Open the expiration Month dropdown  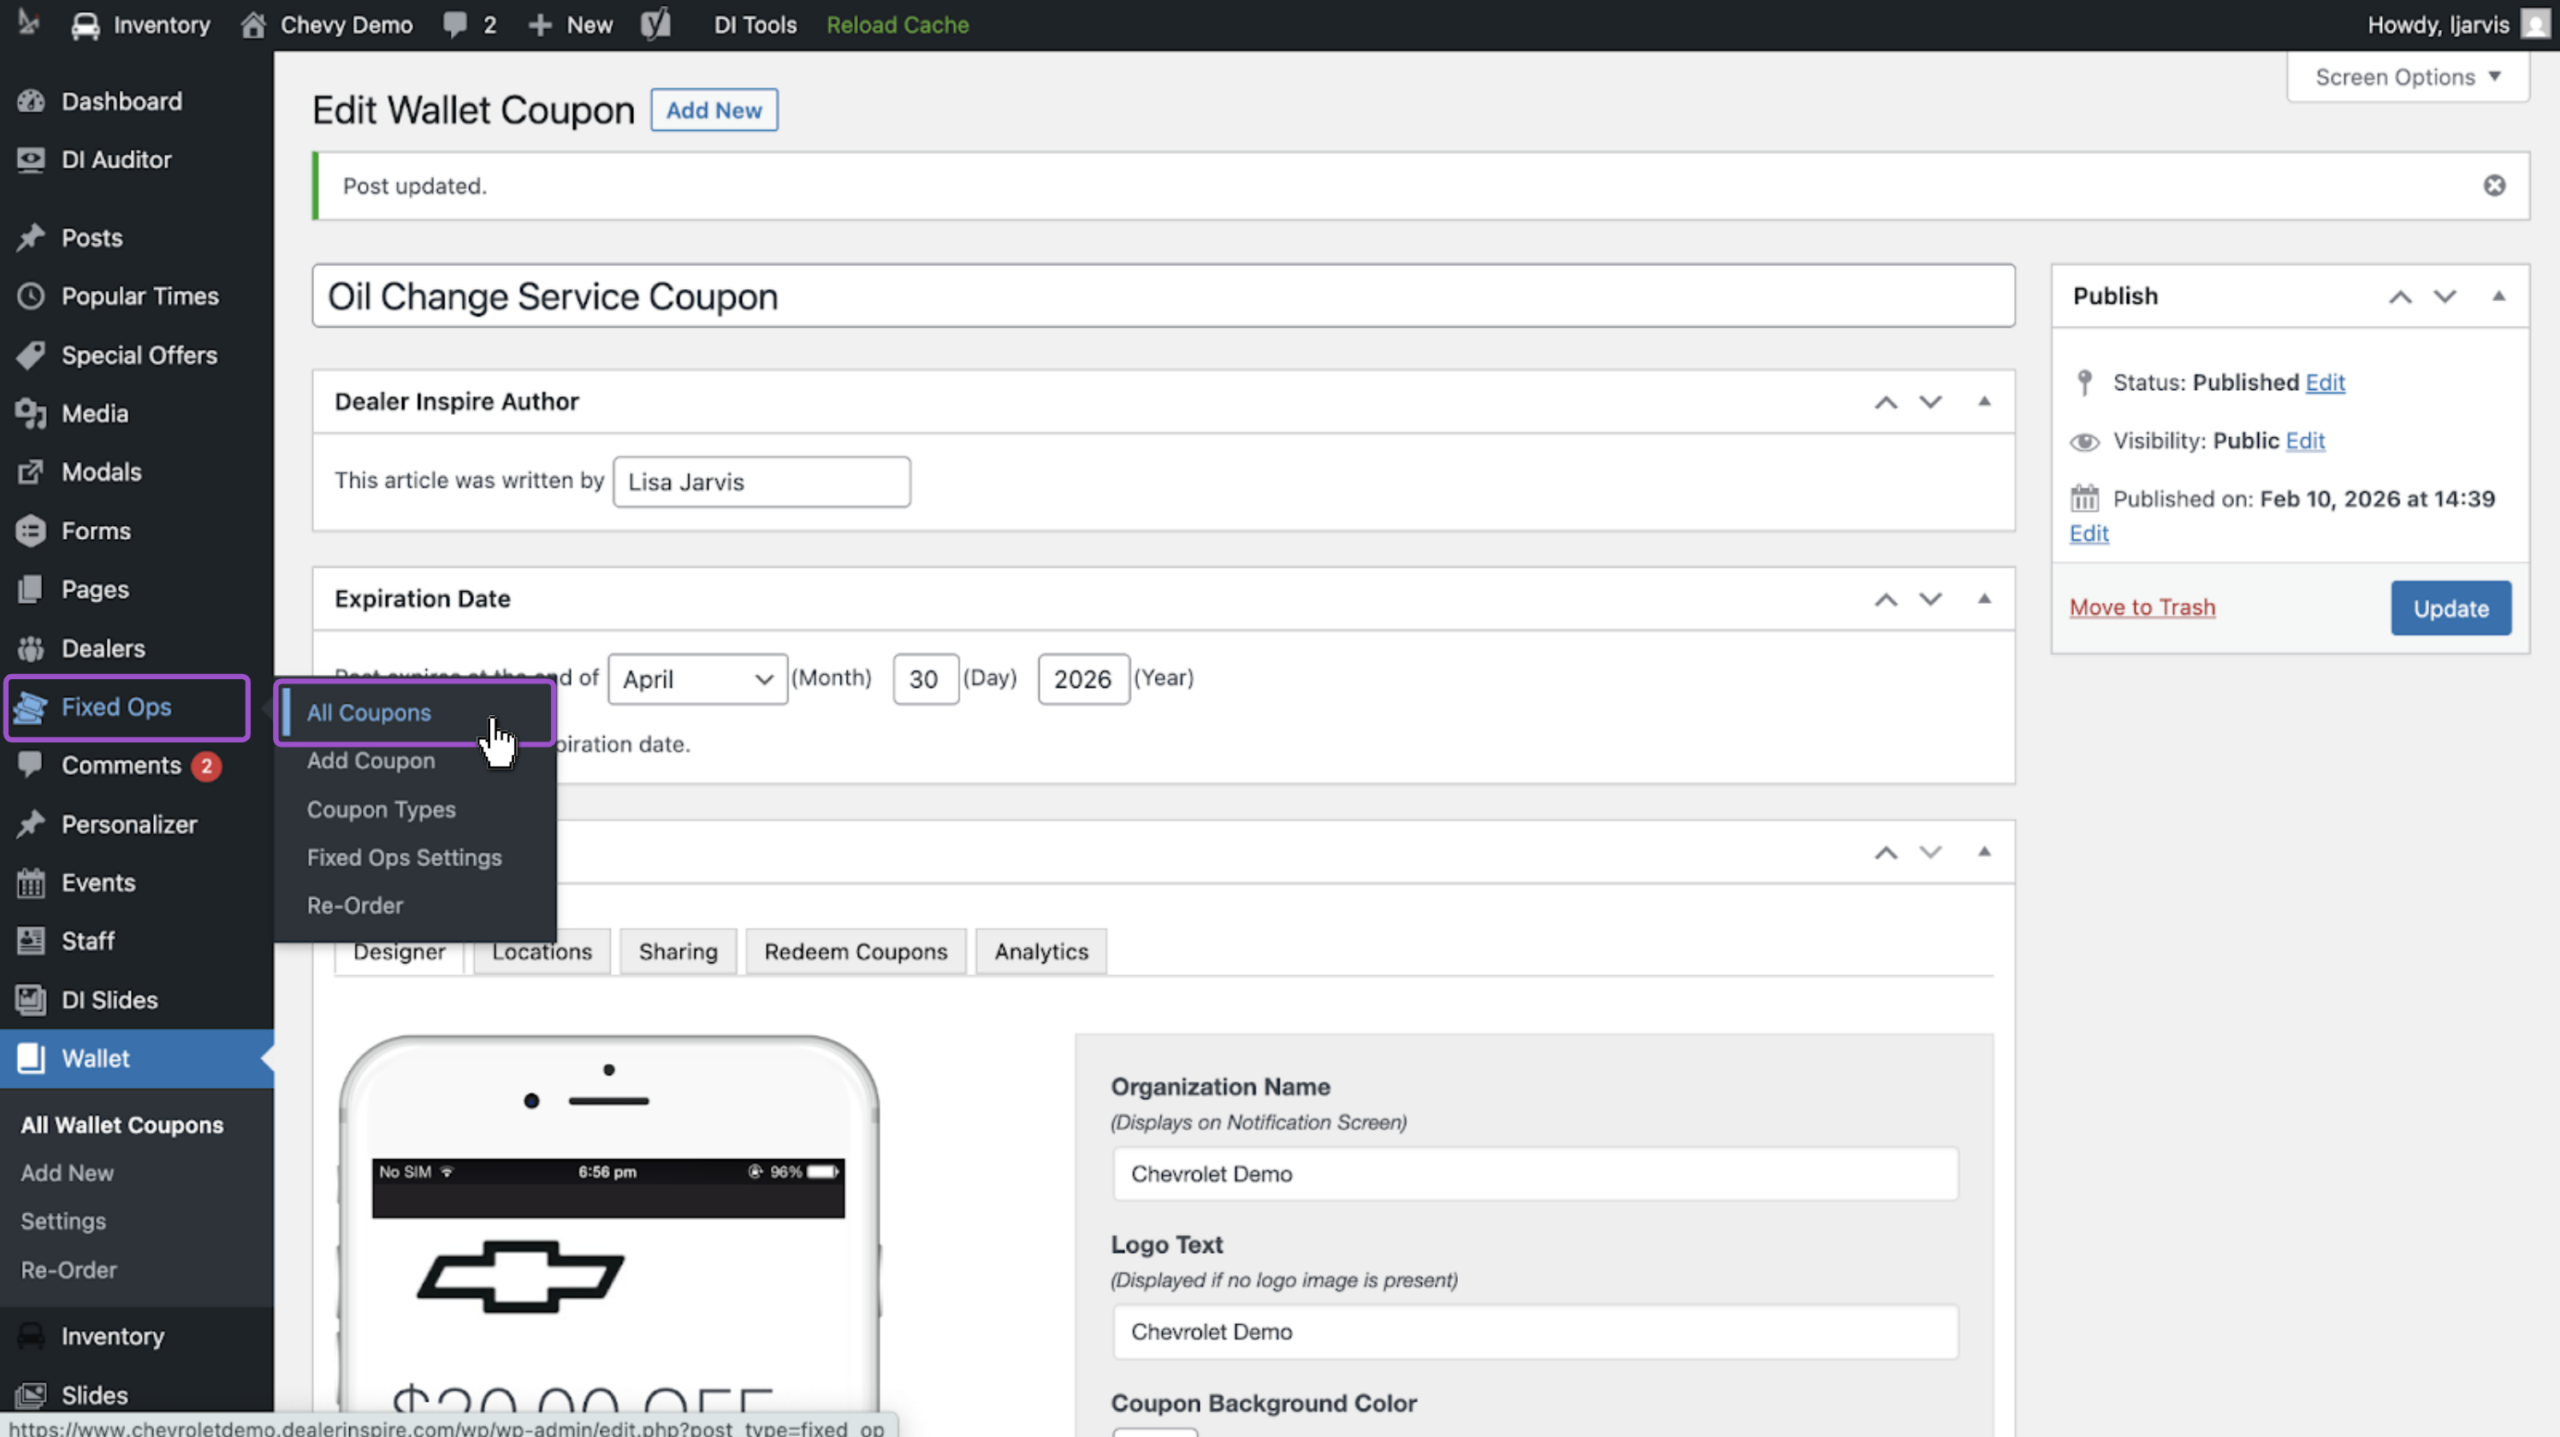coord(697,679)
